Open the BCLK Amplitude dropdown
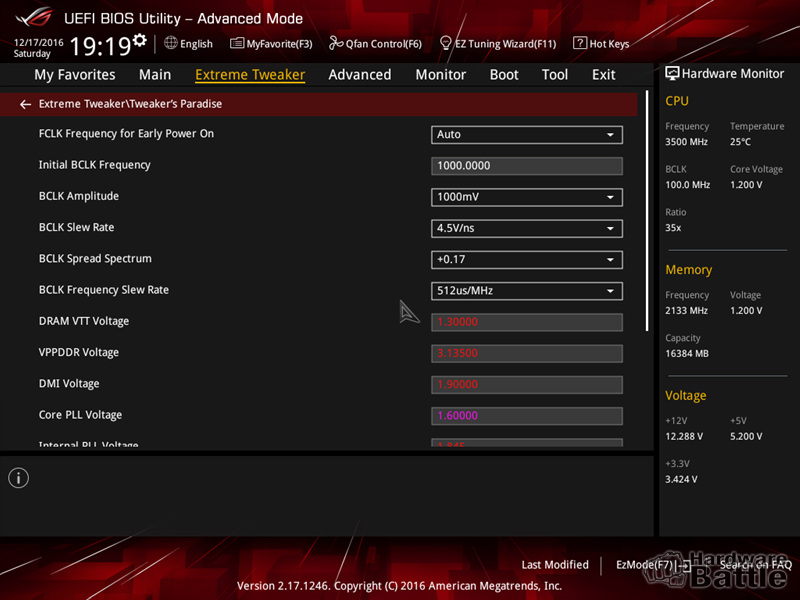800x600 pixels. pos(527,197)
